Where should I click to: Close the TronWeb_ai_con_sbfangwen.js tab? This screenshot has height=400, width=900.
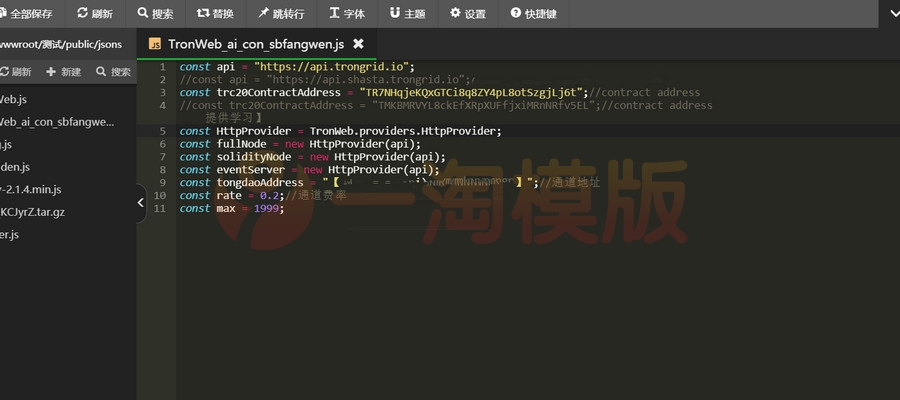pos(359,44)
